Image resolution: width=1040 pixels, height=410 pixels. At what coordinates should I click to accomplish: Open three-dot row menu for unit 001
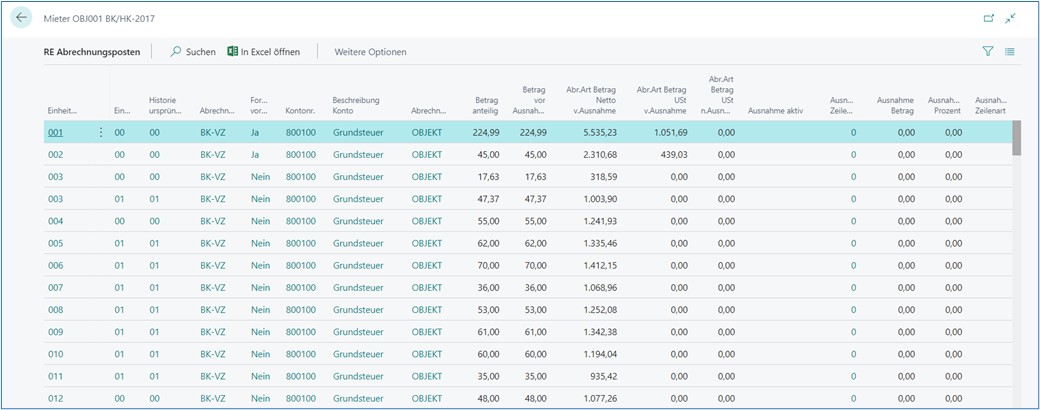pos(100,132)
